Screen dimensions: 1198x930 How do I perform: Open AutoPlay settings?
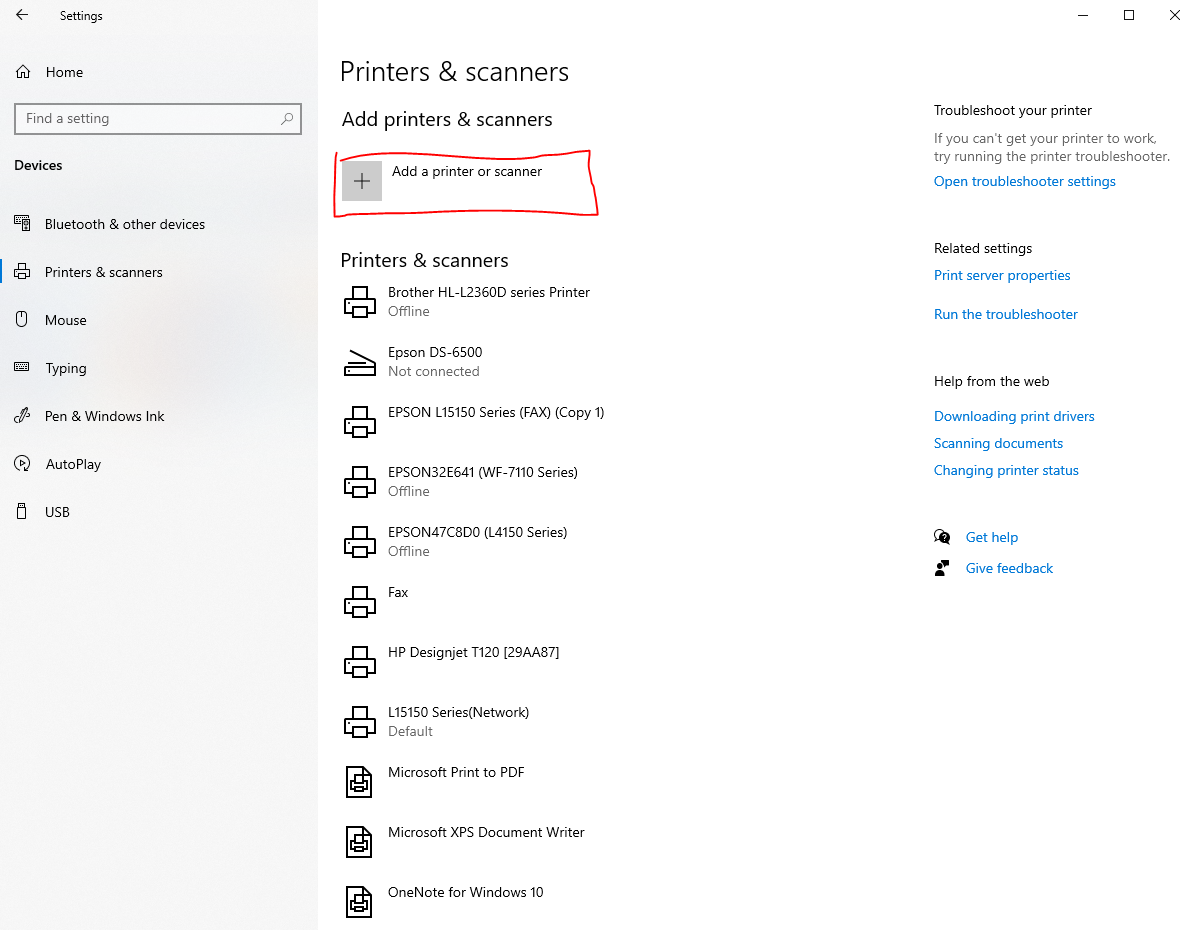(x=73, y=465)
